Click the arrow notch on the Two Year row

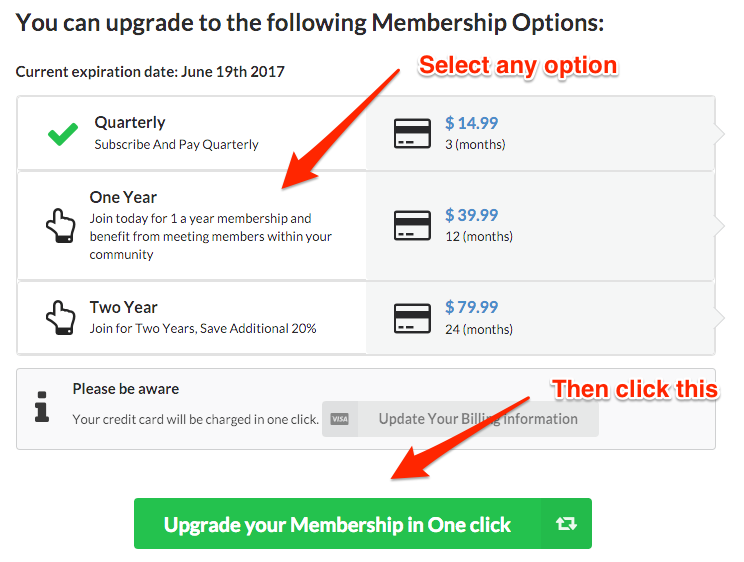720,317
